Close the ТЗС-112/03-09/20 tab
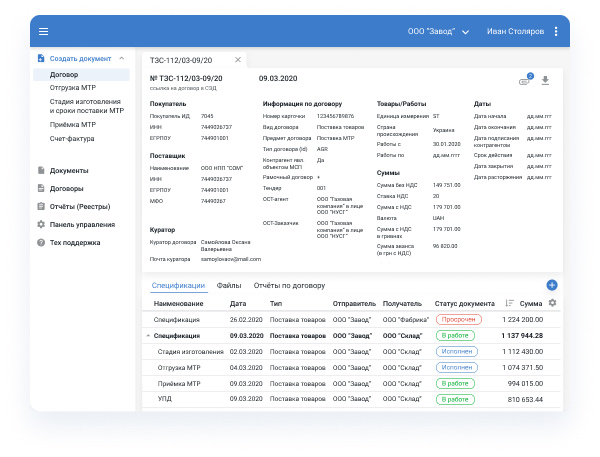The width and height of the screenshot is (600, 457). click(238, 60)
